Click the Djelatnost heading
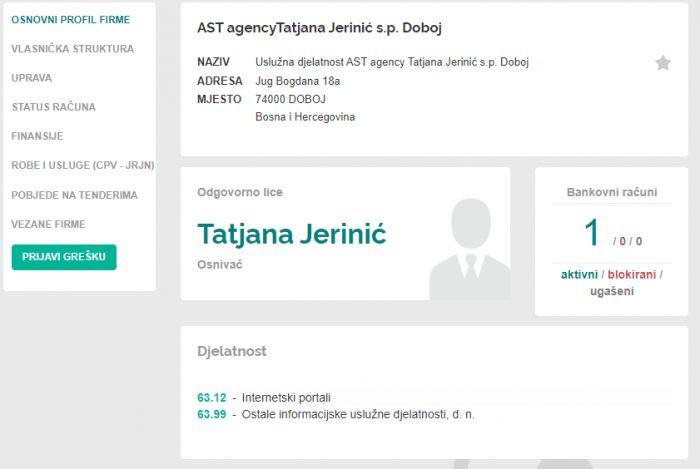Viewport: 700px width, 469px height. click(232, 351)
